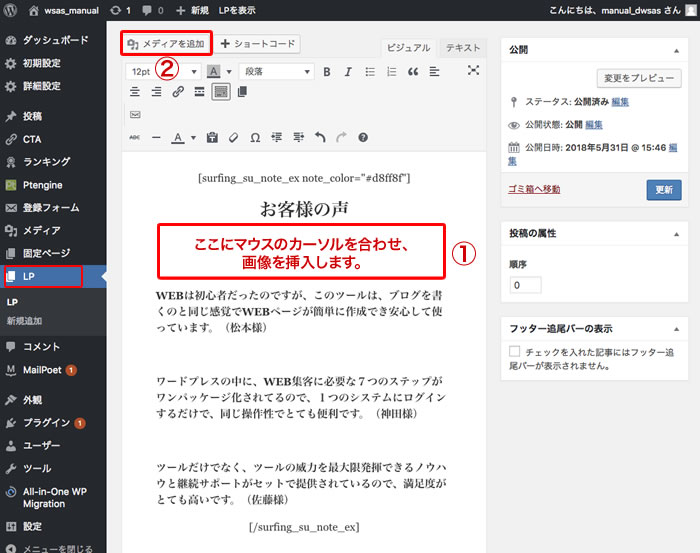
Task: Open プラグイン in the sidebar menu
Action: tap(46, 422)
